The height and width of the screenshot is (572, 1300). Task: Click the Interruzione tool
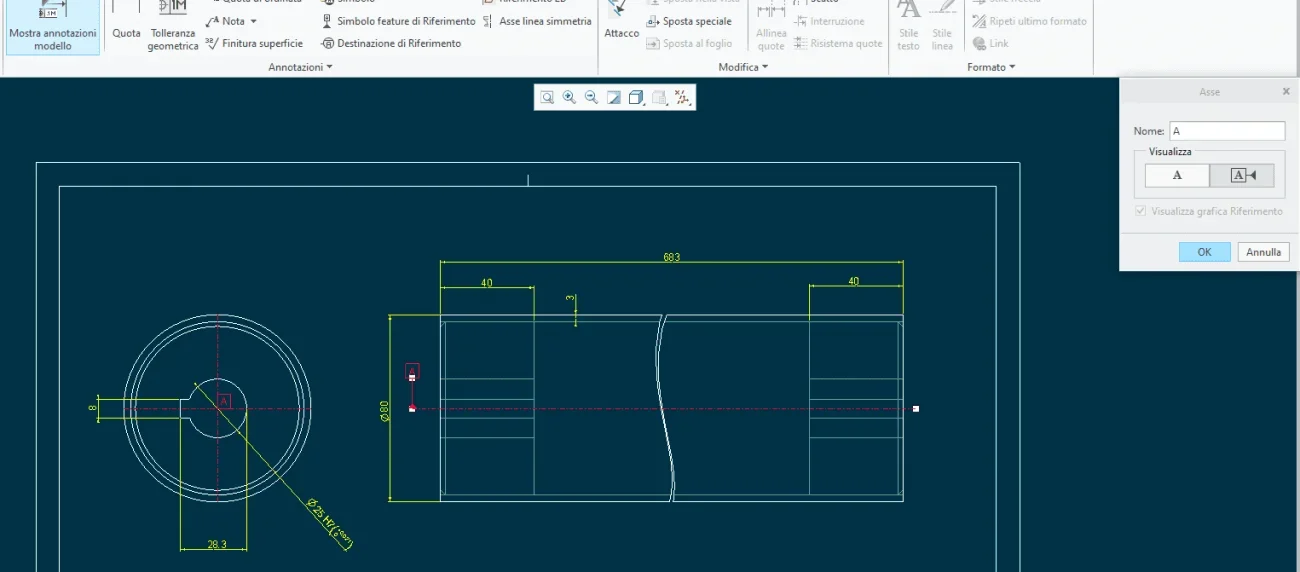click(829, 21)
